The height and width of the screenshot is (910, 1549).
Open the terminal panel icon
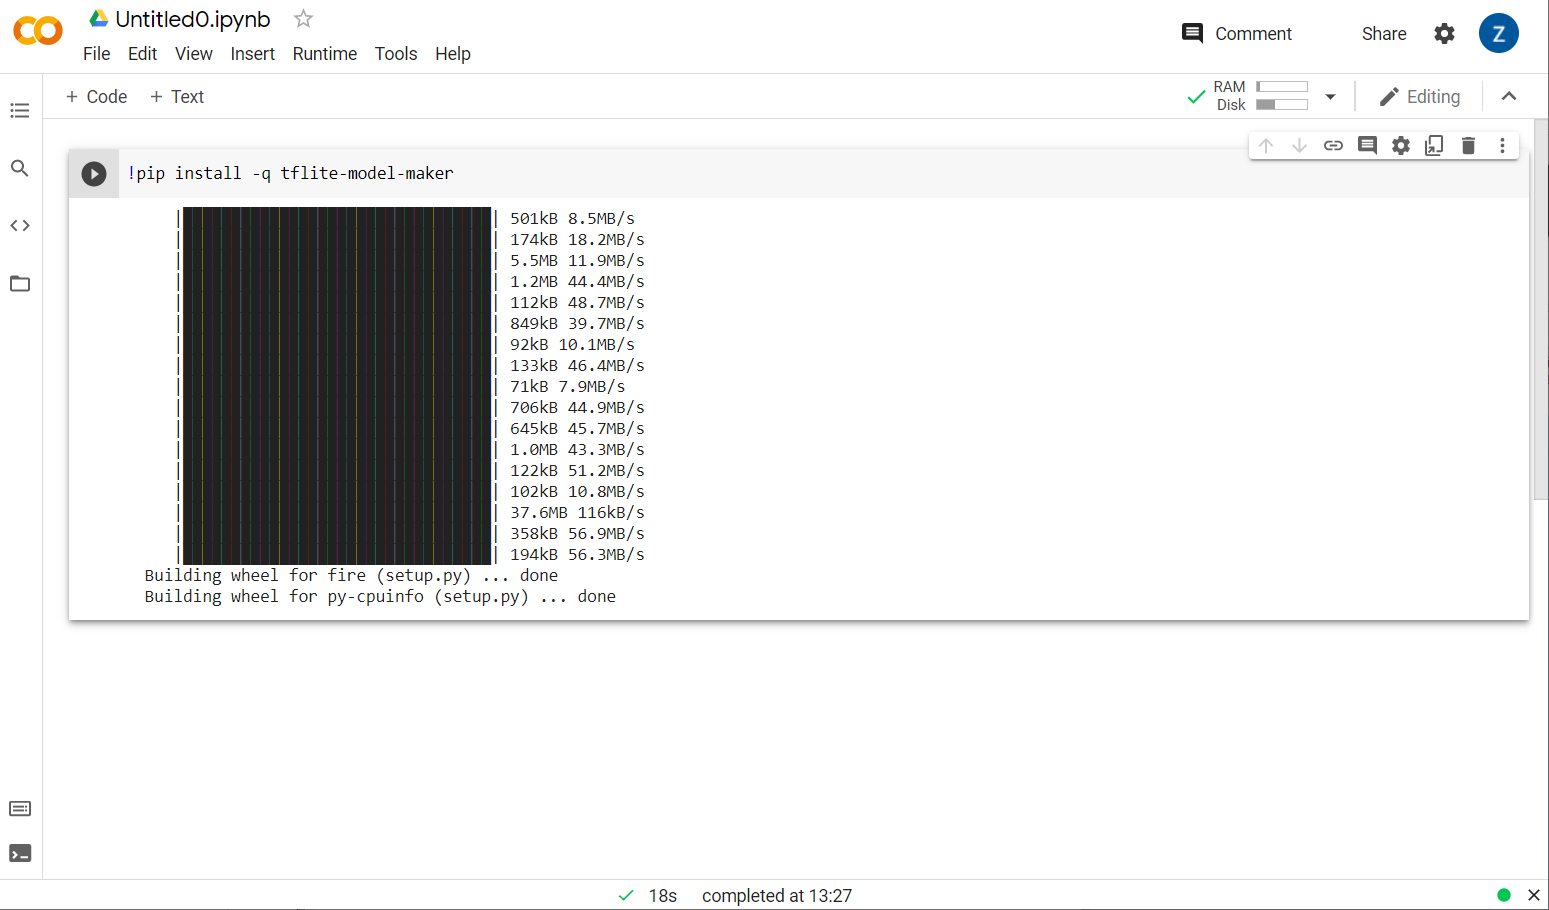20,853
